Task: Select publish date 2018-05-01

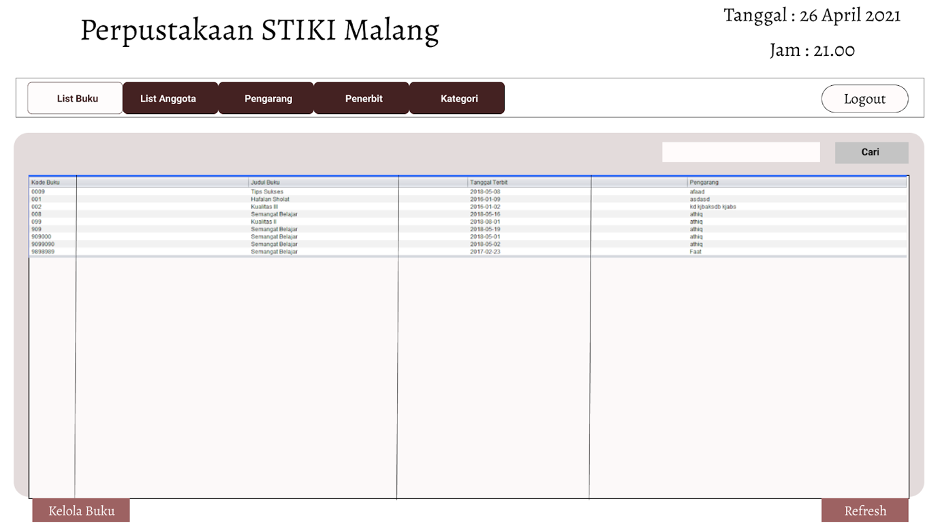Action: tap(485, 237)
